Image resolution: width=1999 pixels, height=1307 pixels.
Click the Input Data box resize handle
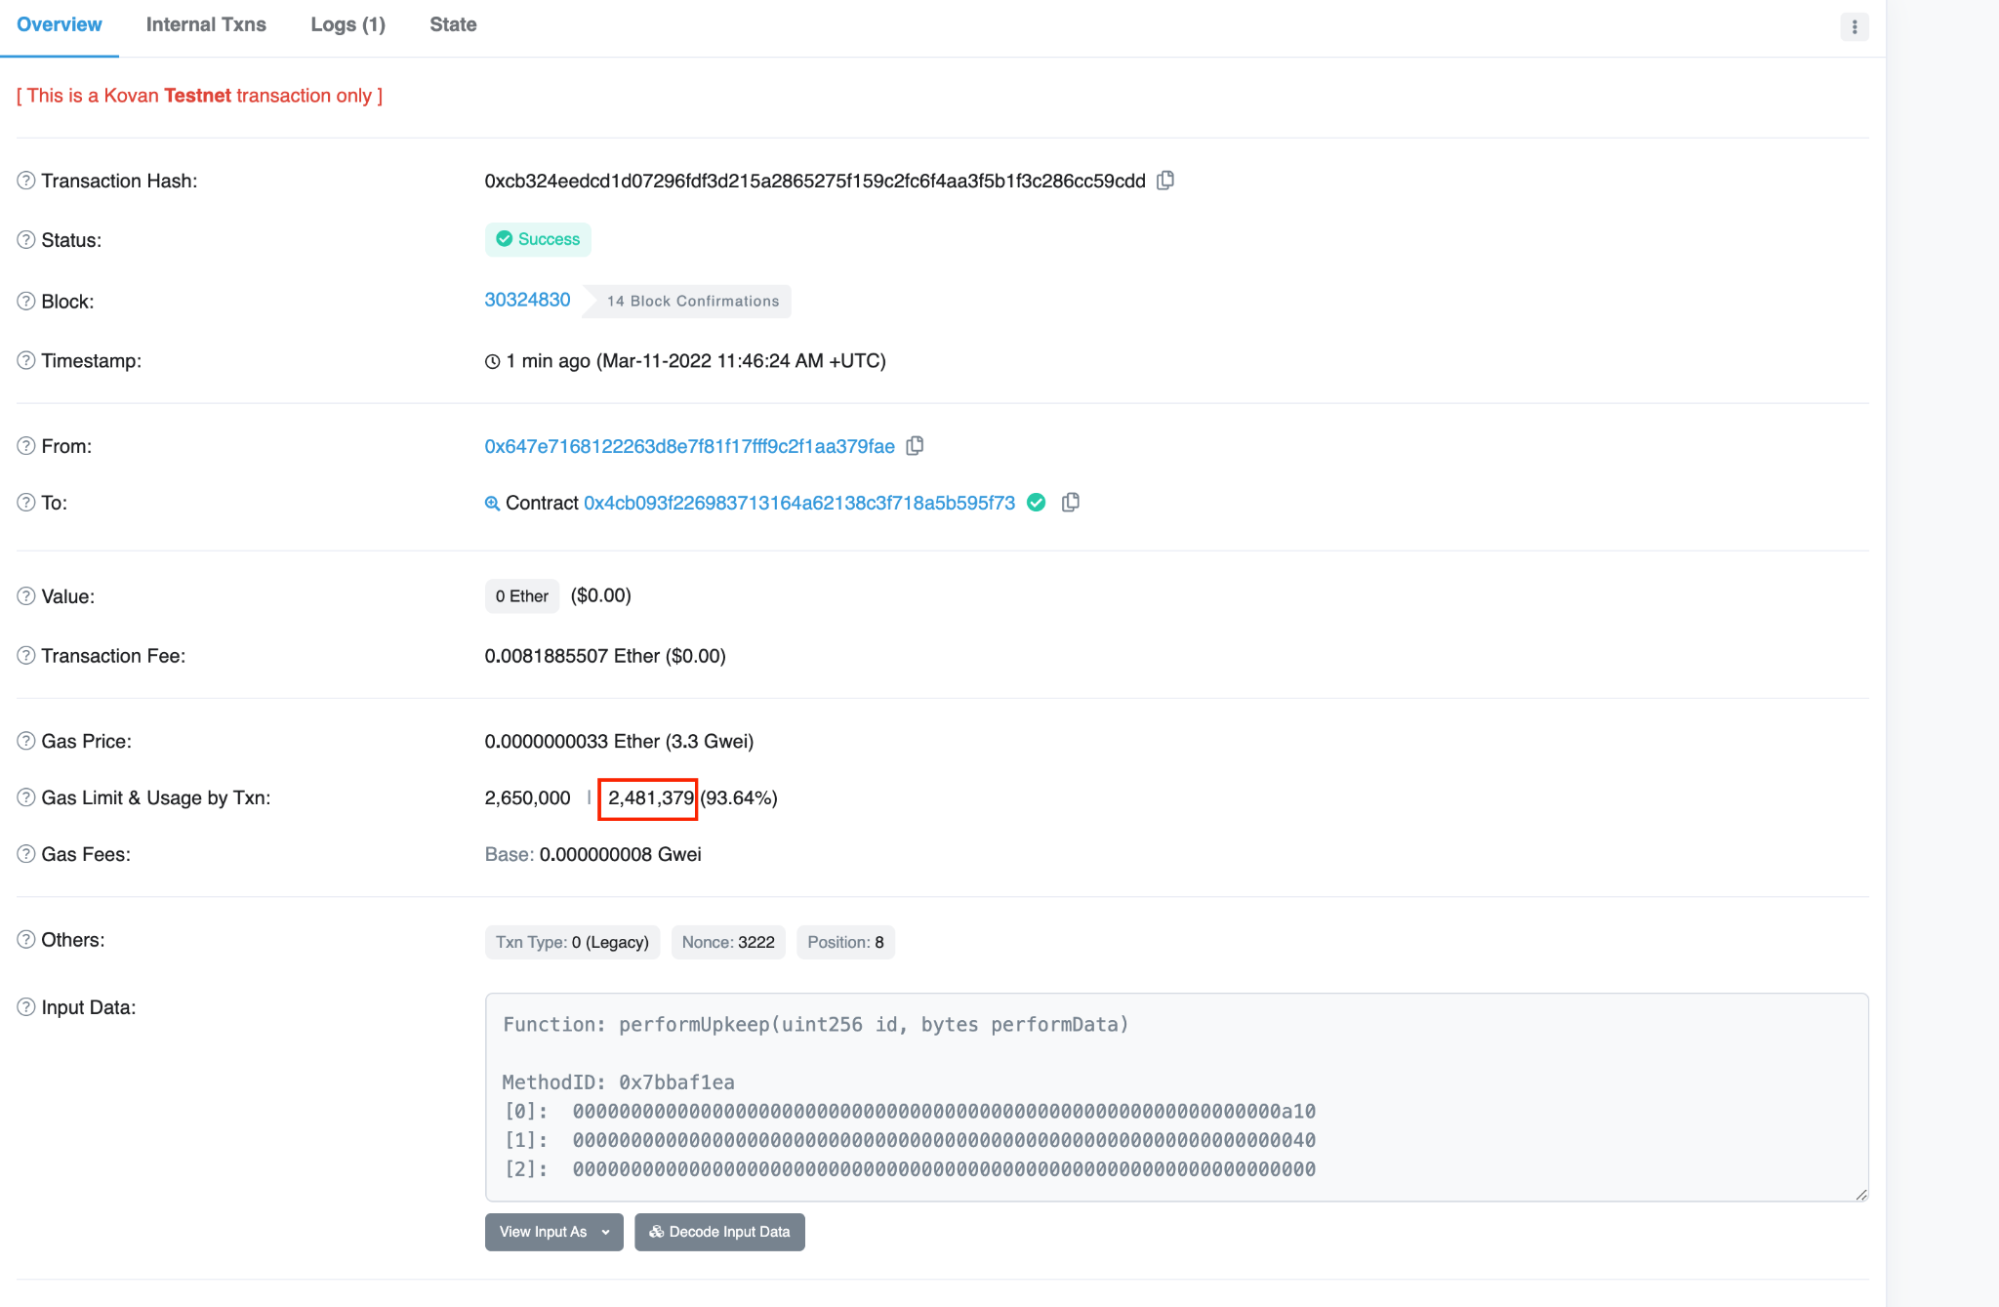click(1860, 1194)
